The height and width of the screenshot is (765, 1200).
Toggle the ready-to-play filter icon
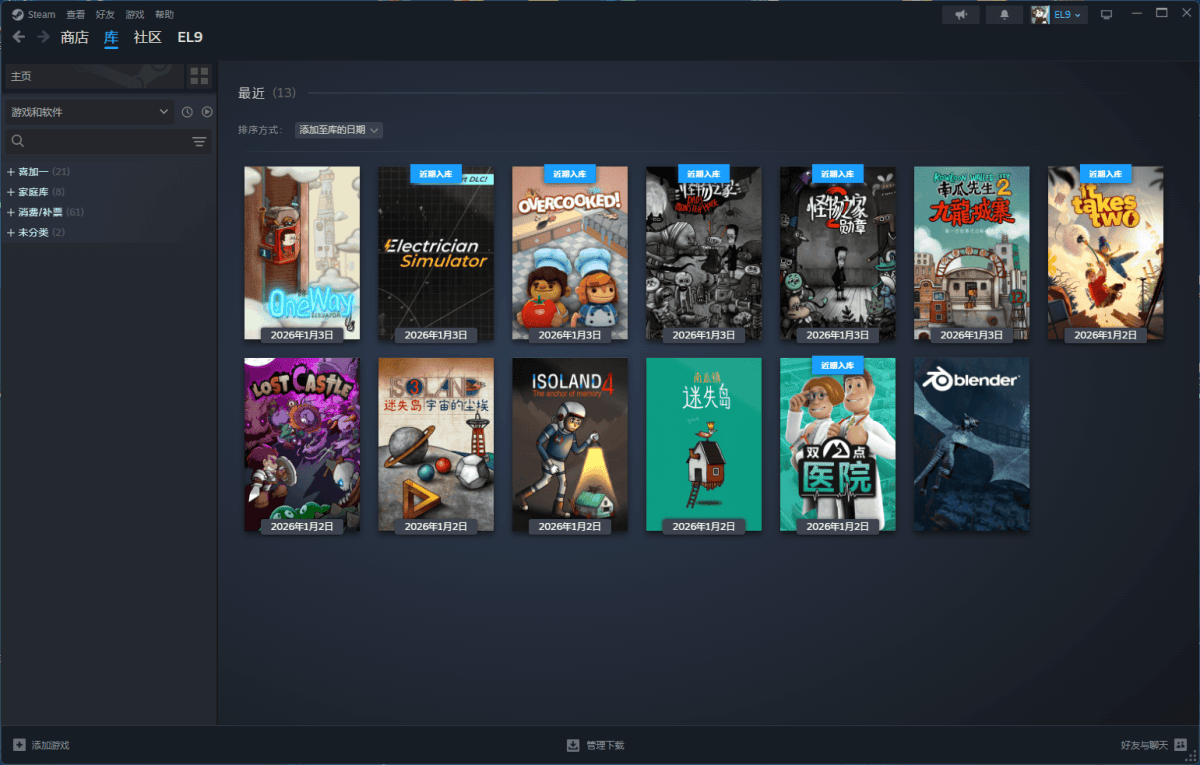coord(207,112)
